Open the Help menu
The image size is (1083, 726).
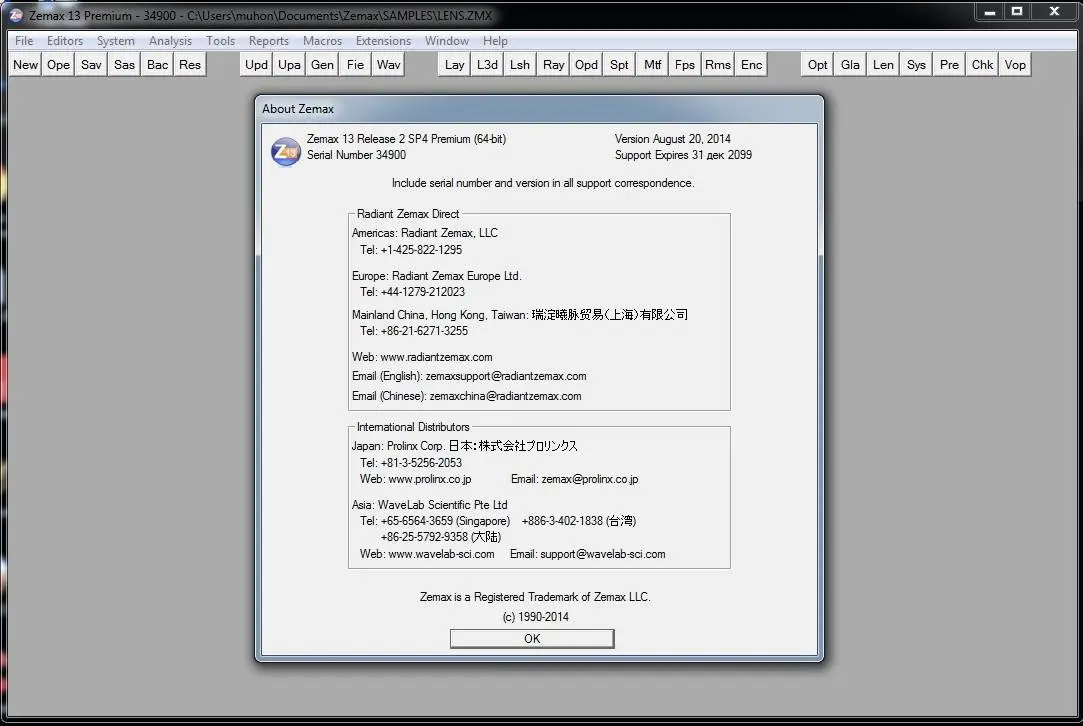pyautogui.click(x=495, y=41)
